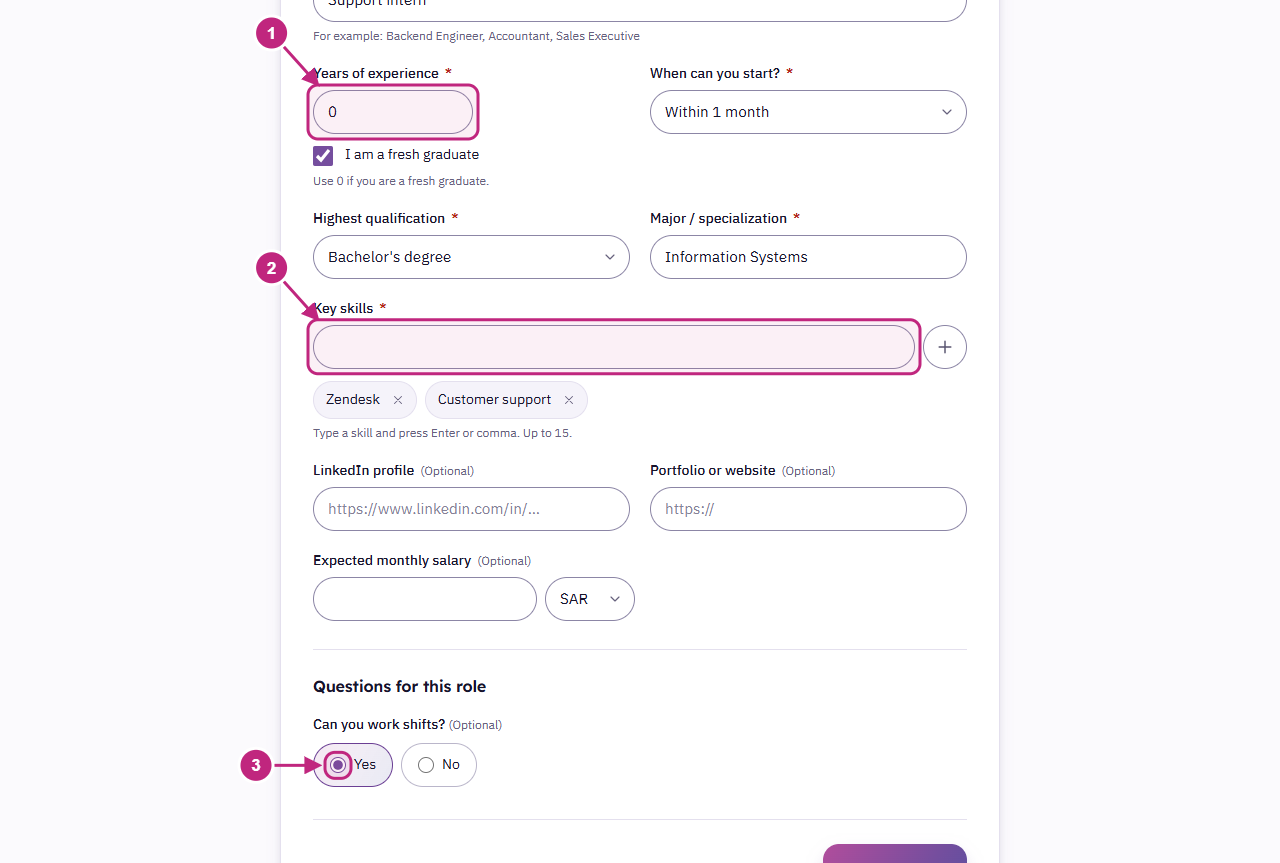This screenshot has width=1280, height=863.
Task: Select No for shift work
Action: (439, 765)
